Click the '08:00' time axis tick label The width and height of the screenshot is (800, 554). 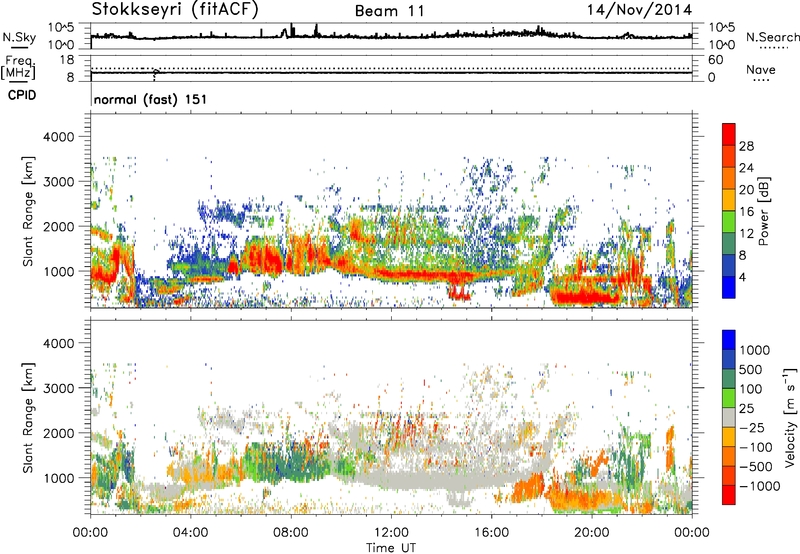click(290, 533)
